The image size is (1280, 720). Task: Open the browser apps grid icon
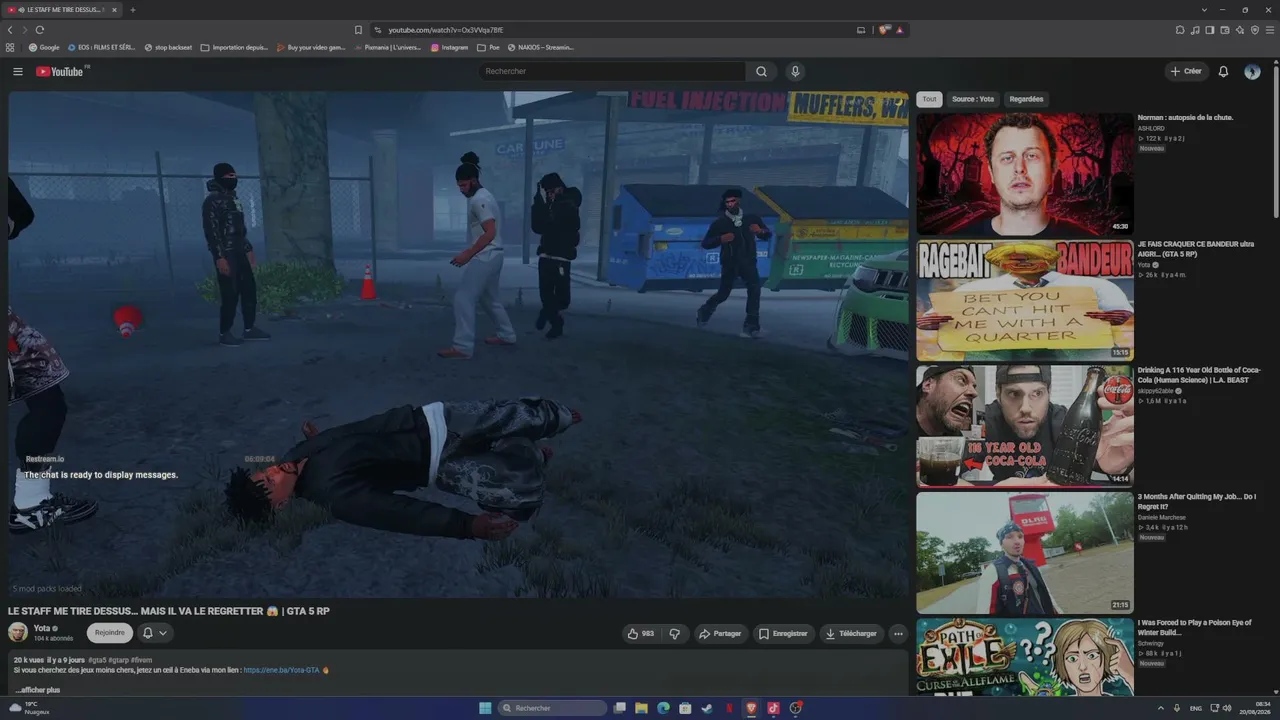click(10, 47)
